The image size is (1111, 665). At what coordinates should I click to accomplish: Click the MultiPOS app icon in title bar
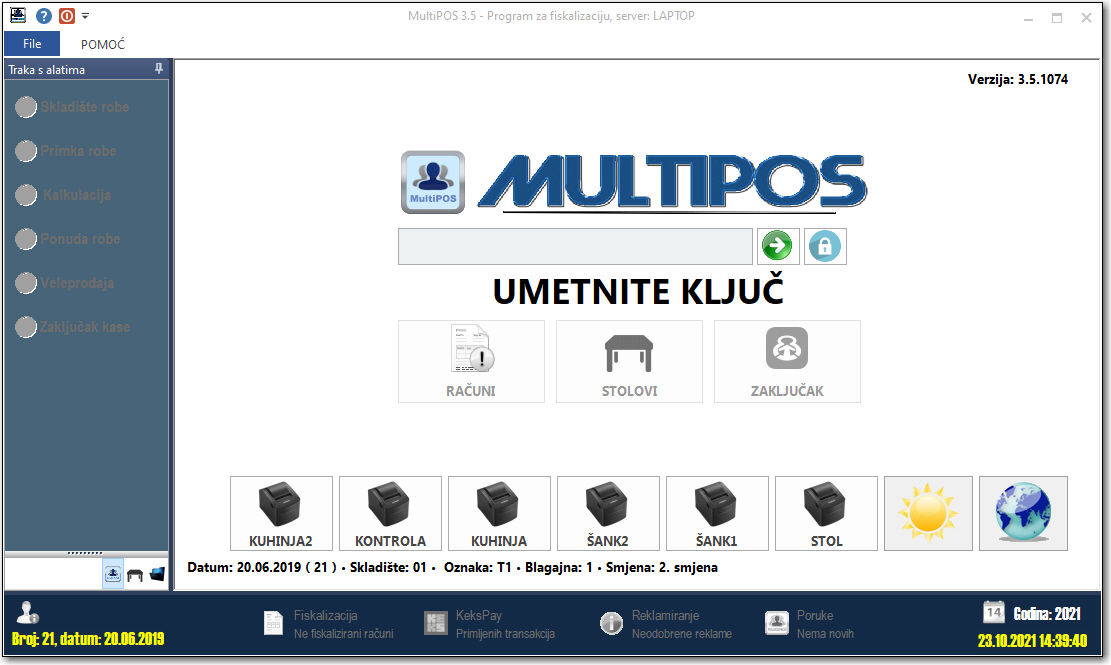[x=18, y=15]
